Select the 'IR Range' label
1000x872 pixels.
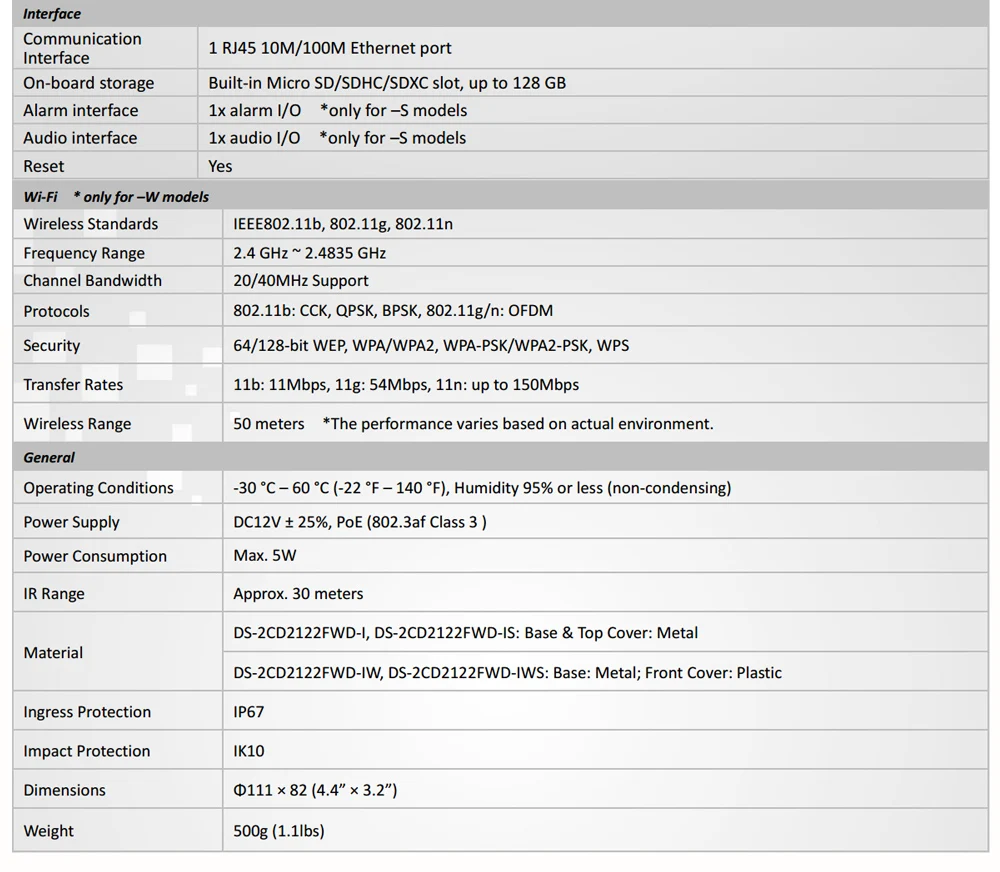click(54, 594)
